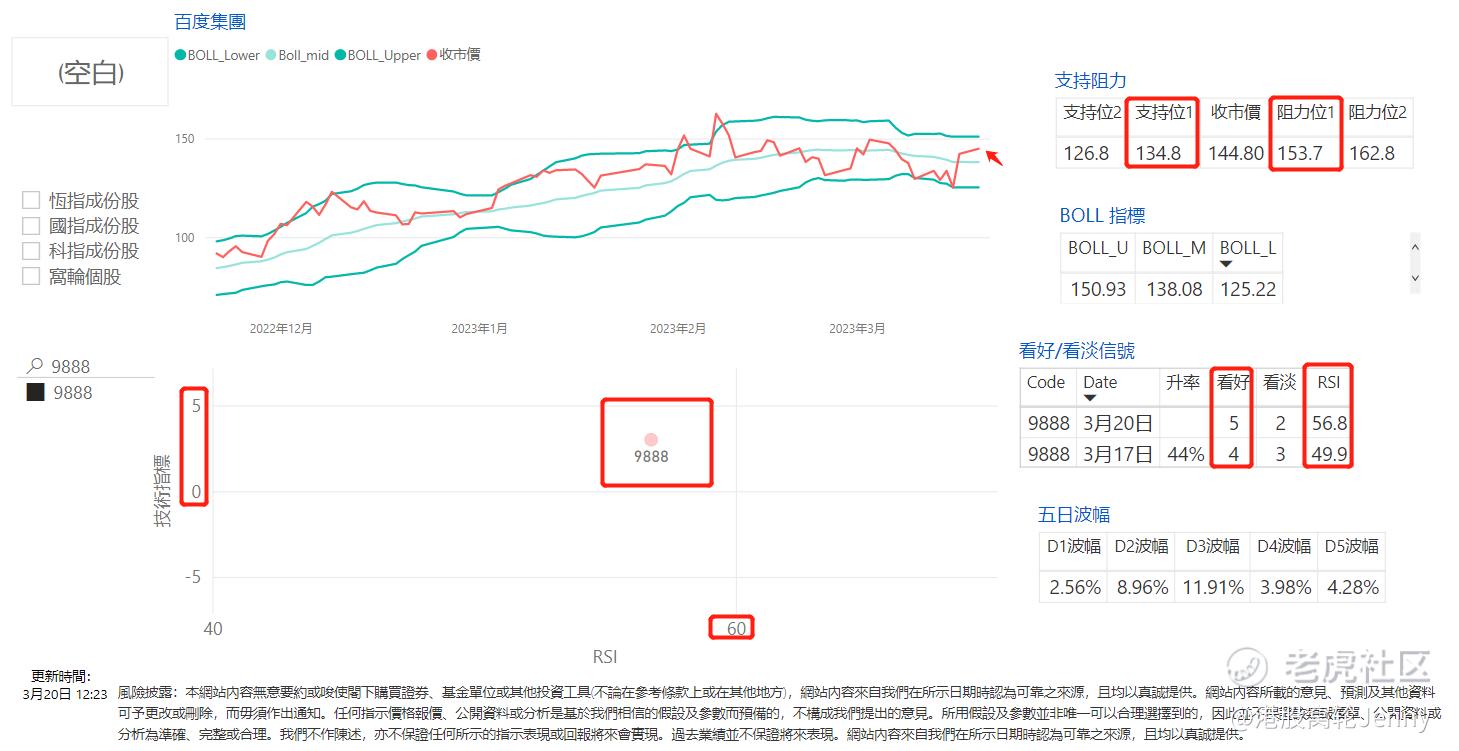
Task: Click the BOLL upper value 150.93
Action: (1097, 289)
